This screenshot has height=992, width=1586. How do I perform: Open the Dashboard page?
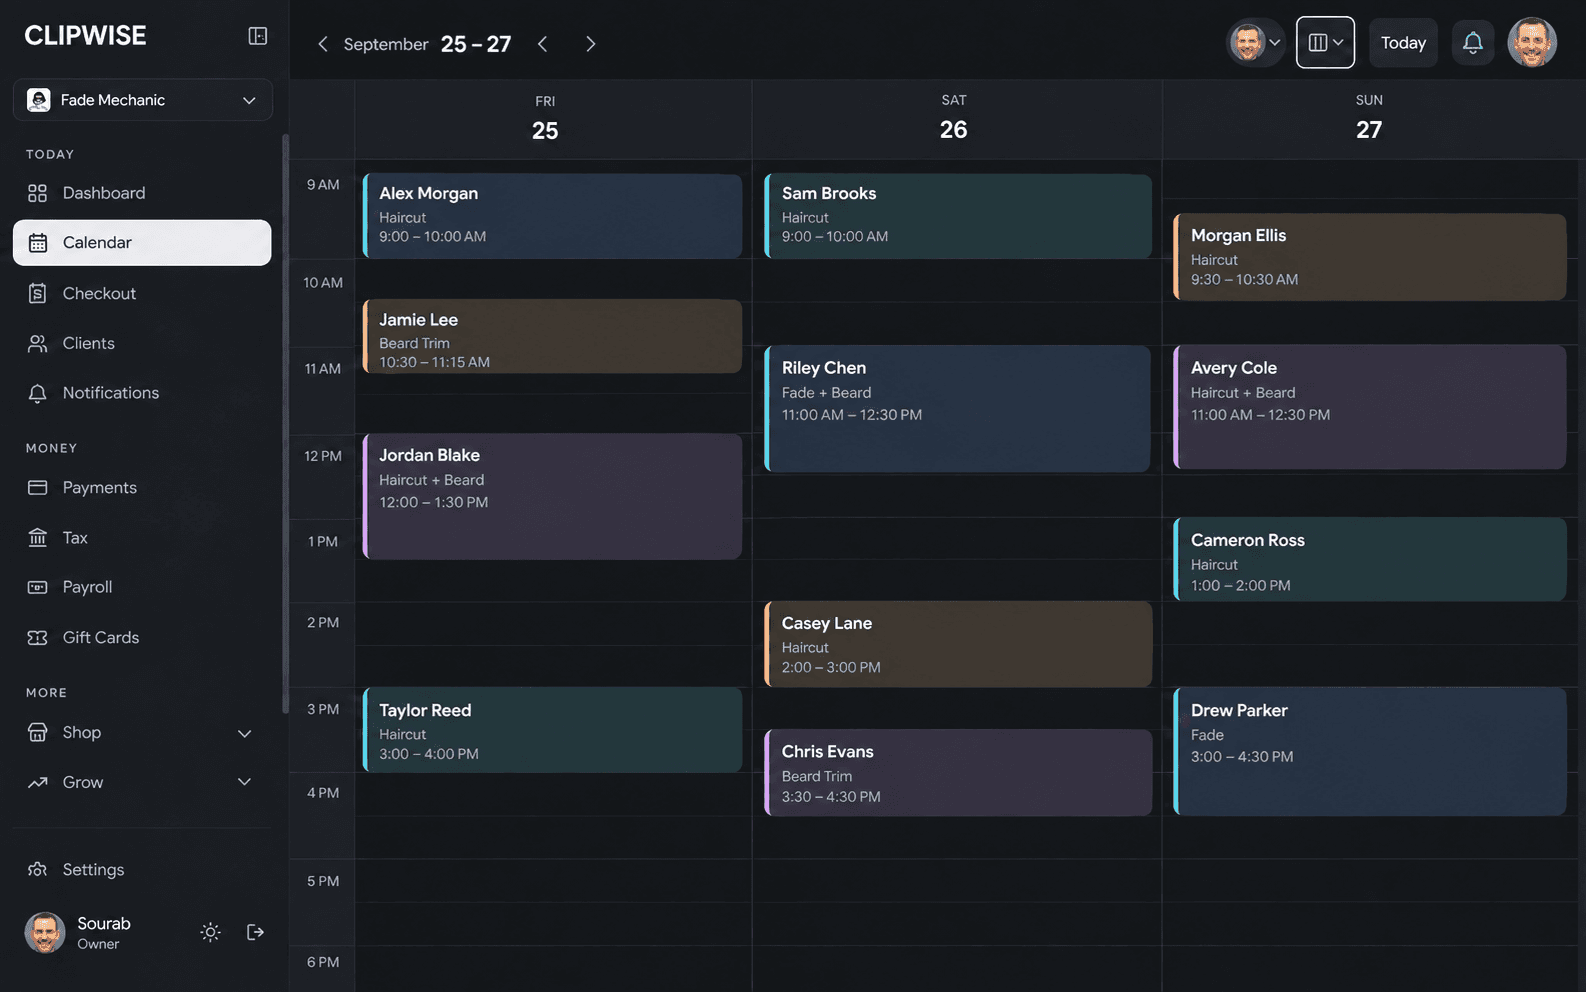[141, 193]
